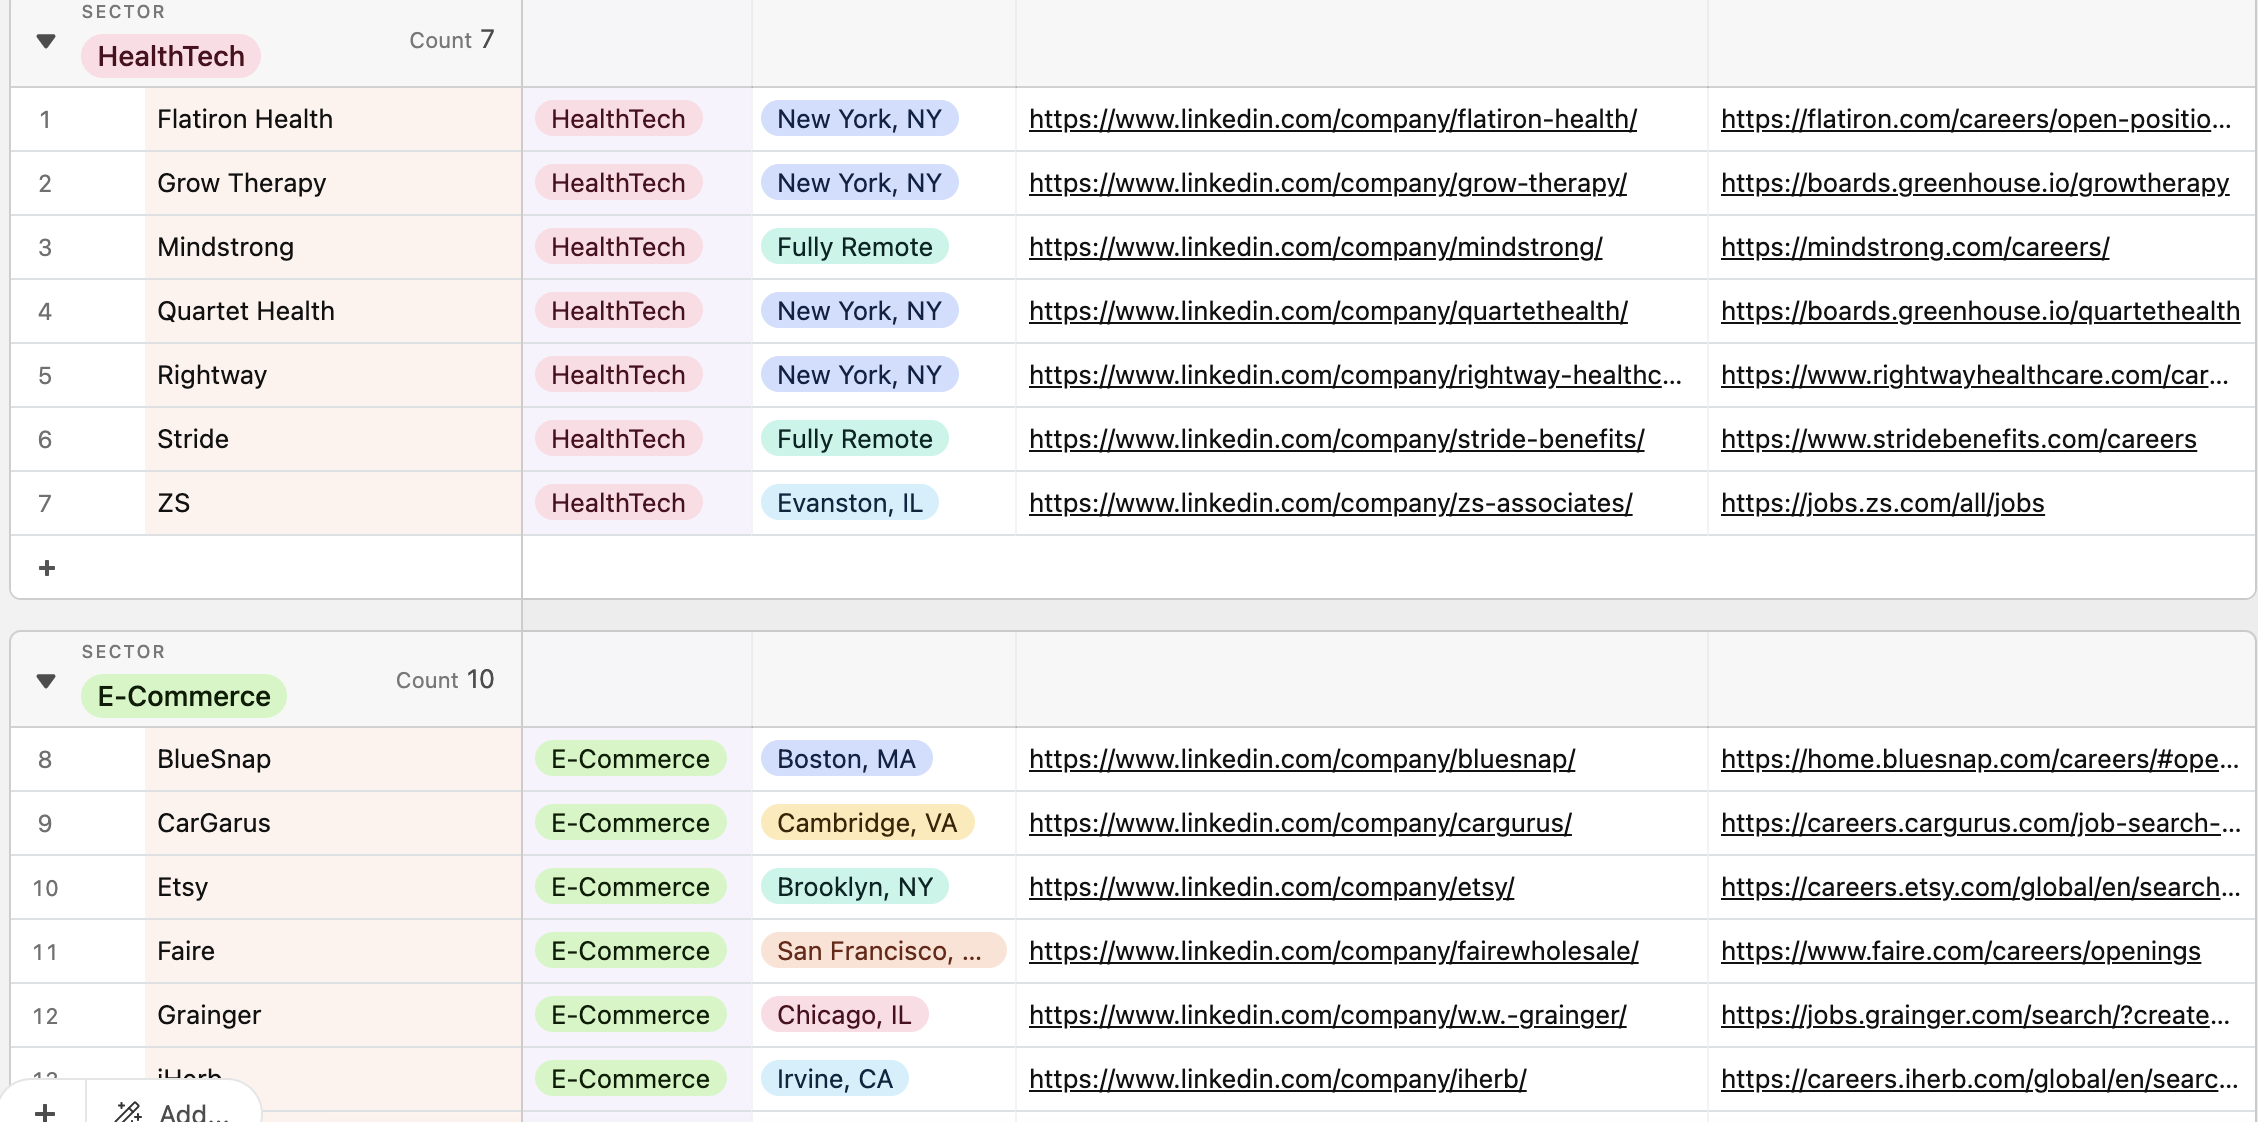
Task: Open Etsy LinkedIn company link
Action: tap(1272, 887)
